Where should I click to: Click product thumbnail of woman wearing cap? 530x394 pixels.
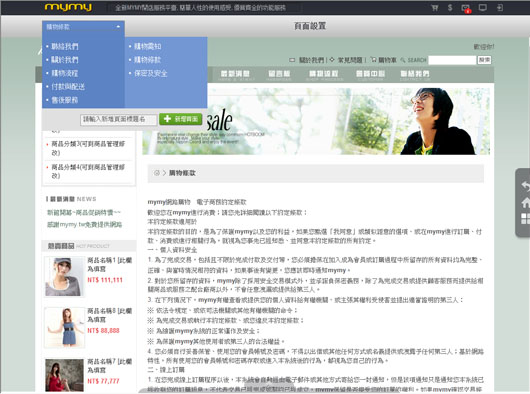pos(64,277)
